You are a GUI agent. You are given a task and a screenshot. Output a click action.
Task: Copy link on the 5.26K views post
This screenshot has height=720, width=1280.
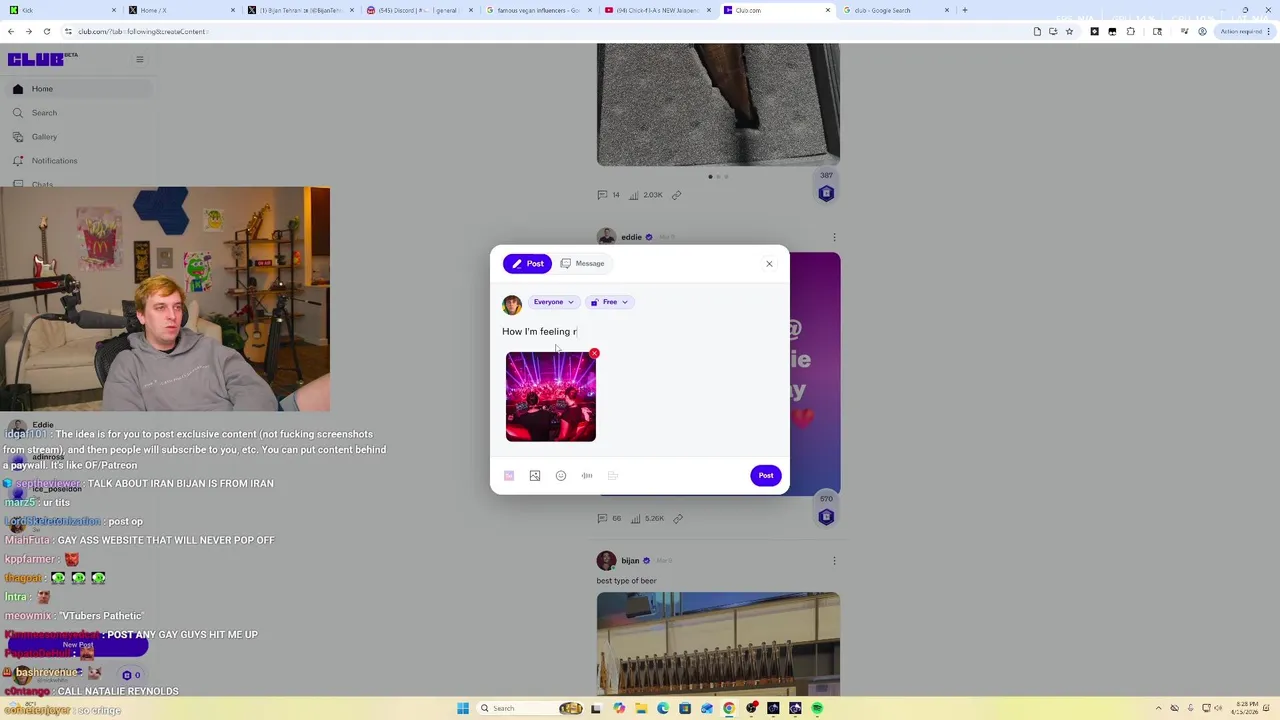[678, 519]
